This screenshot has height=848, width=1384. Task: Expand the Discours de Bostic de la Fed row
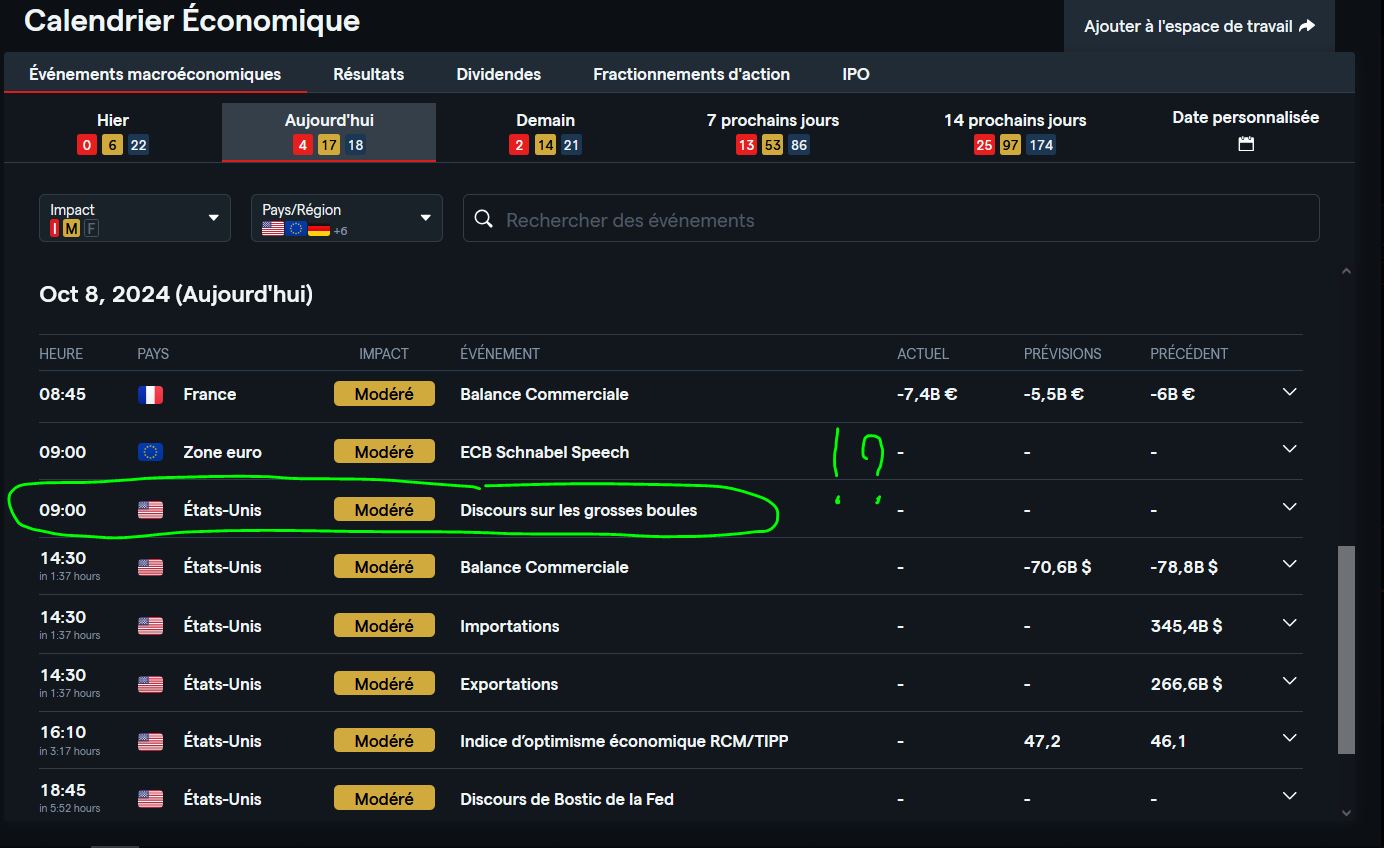click(x=1289, y=796)
